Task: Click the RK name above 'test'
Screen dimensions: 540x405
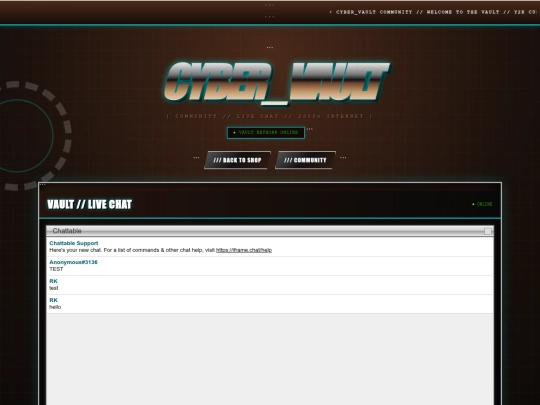Action: 53,281
